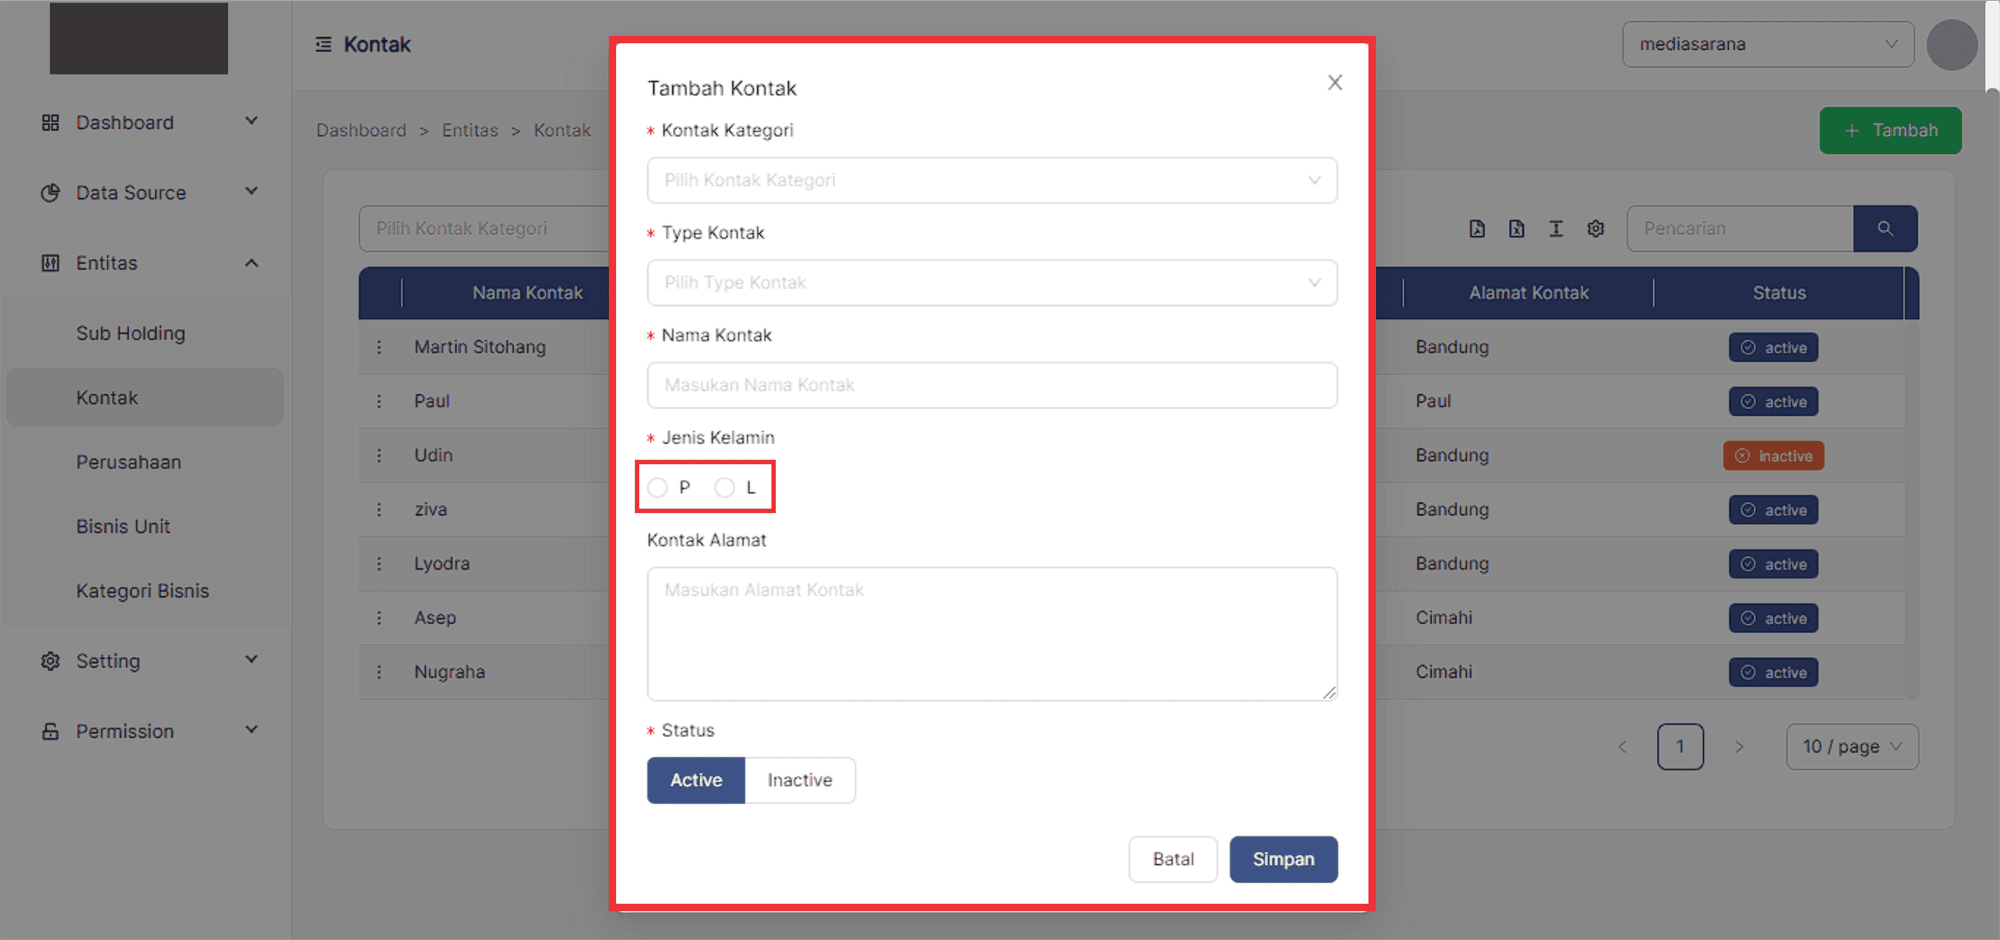Switch Status to Inactive in the dialog

coord(799,780)
